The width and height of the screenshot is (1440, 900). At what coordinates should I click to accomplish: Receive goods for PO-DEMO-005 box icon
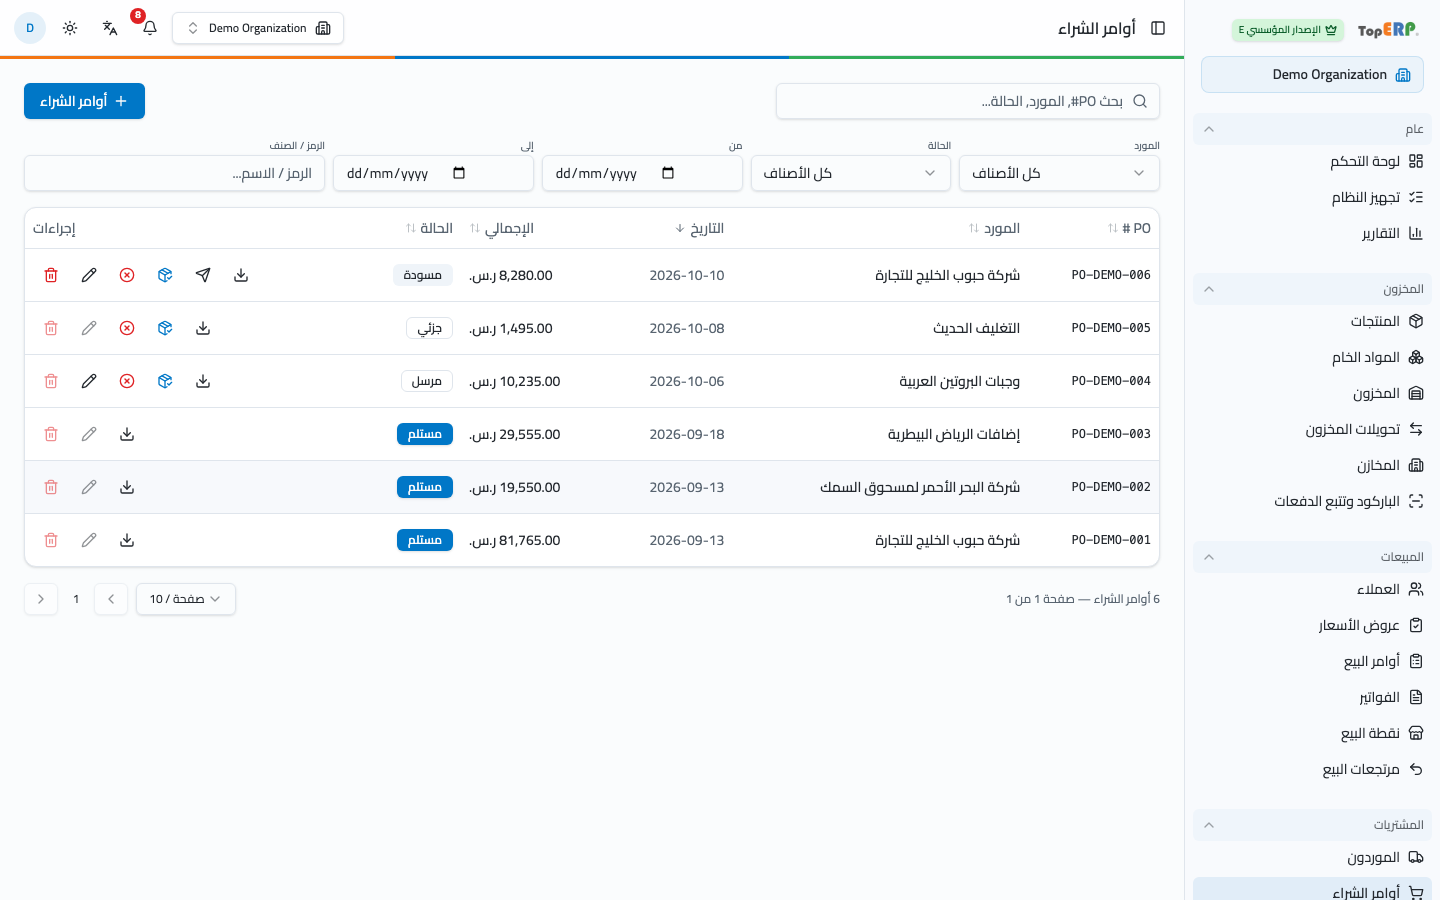(x=165, y=328)
